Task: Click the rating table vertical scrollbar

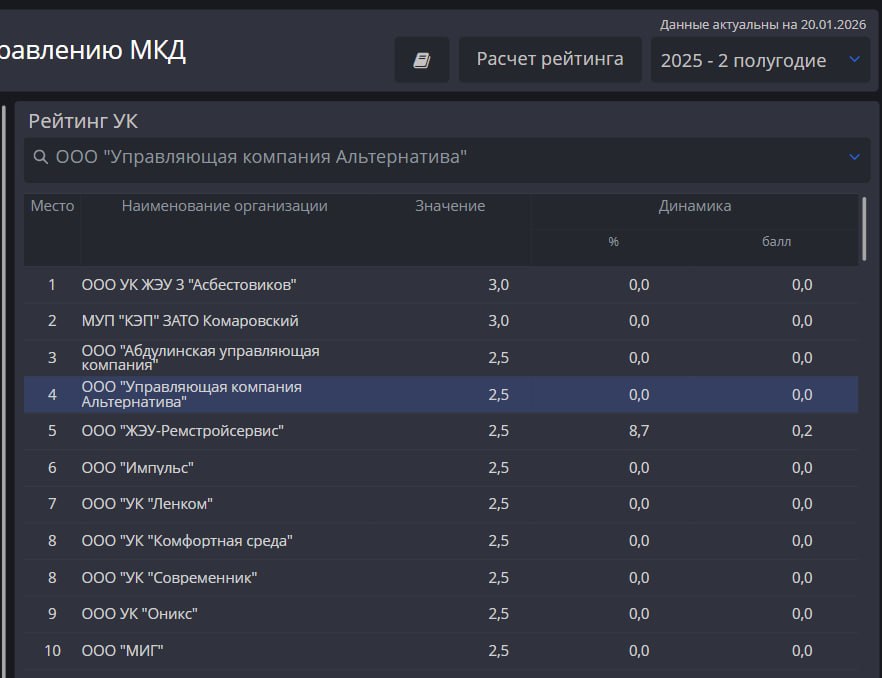Action: [864, 228]
